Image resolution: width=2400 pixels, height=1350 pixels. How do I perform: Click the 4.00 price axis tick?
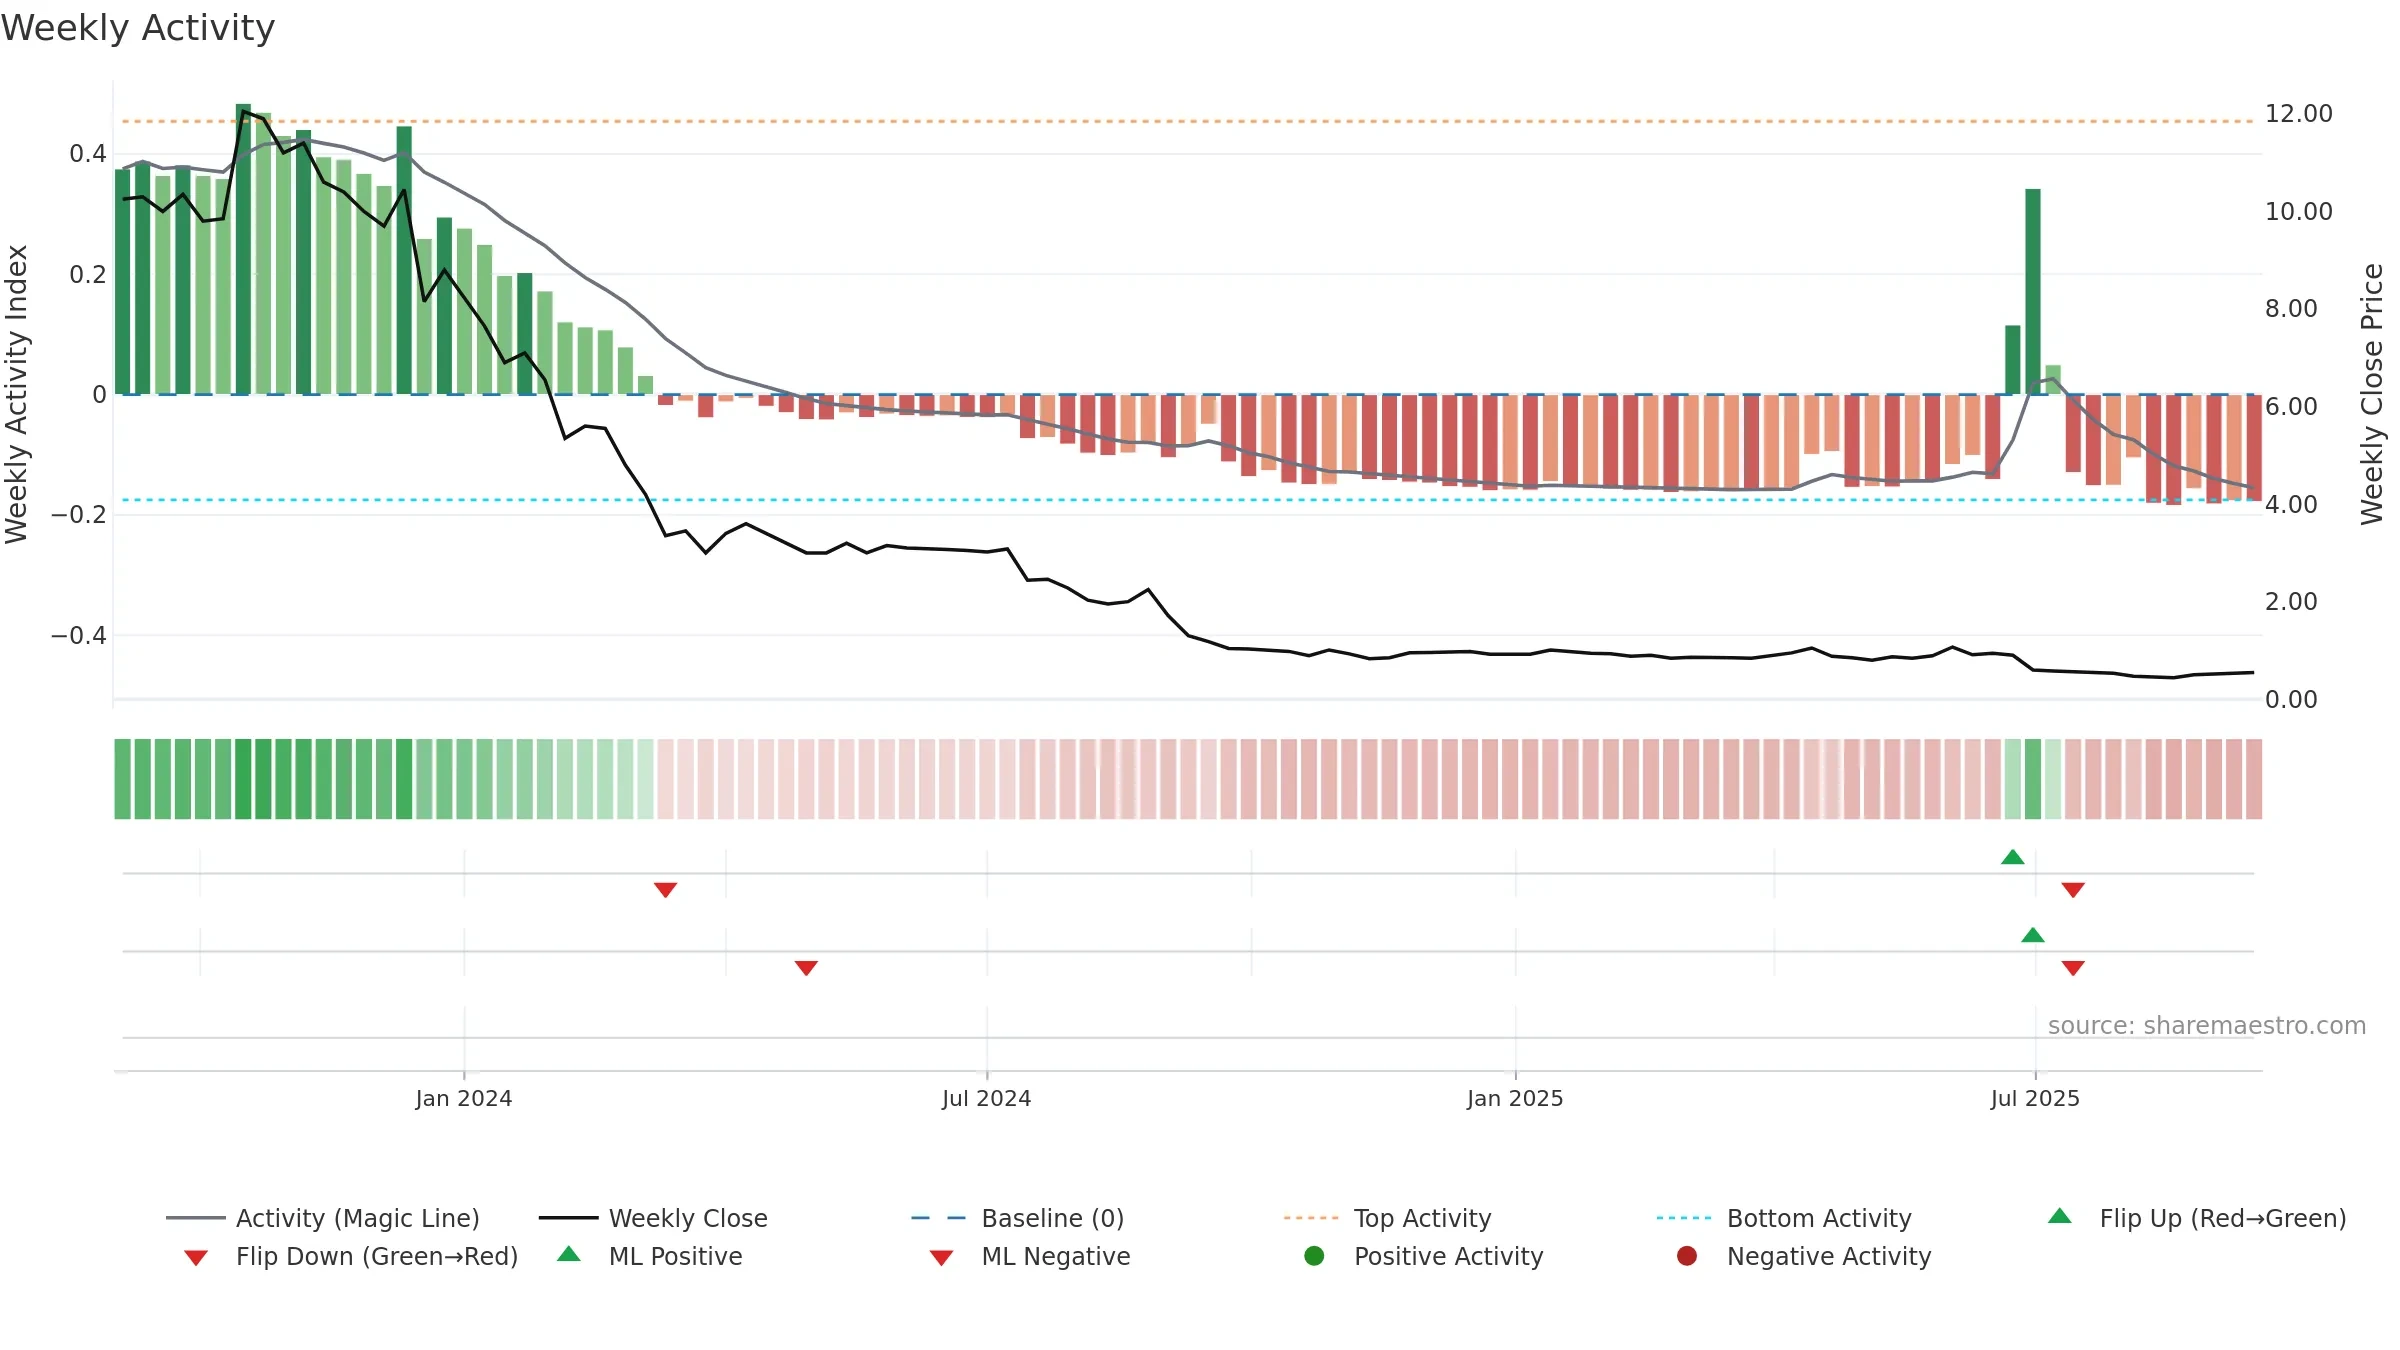point(2291,504)
